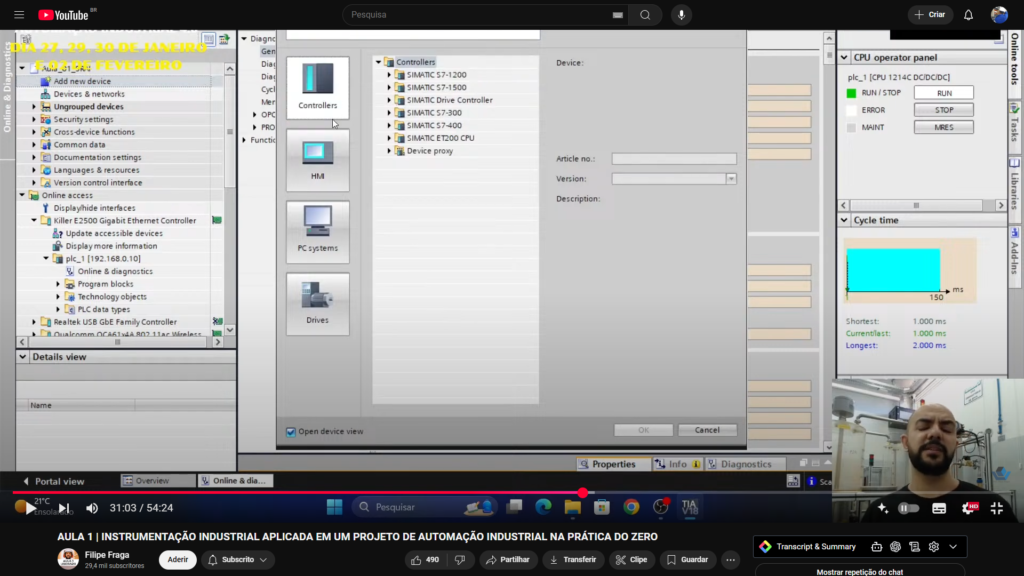Viewport: 1024px width, 576px height.
Task: Open the subtitles/captions button
Action: click(x=939, y=508)
